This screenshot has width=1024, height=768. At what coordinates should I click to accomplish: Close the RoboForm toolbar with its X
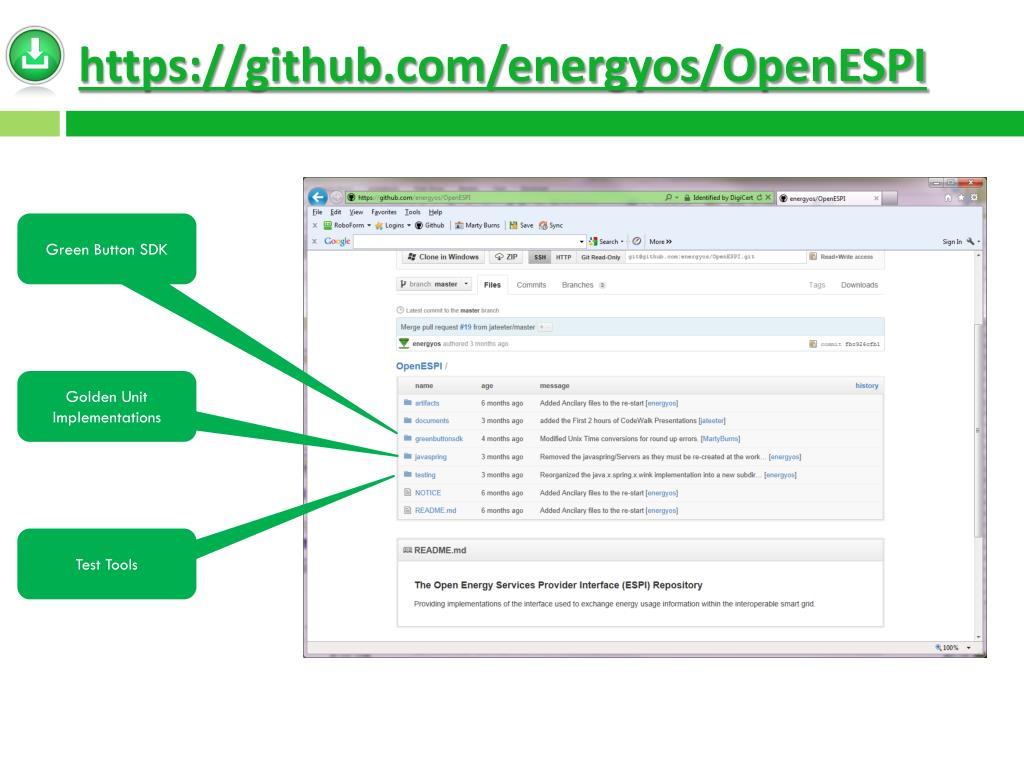point(315,225)
